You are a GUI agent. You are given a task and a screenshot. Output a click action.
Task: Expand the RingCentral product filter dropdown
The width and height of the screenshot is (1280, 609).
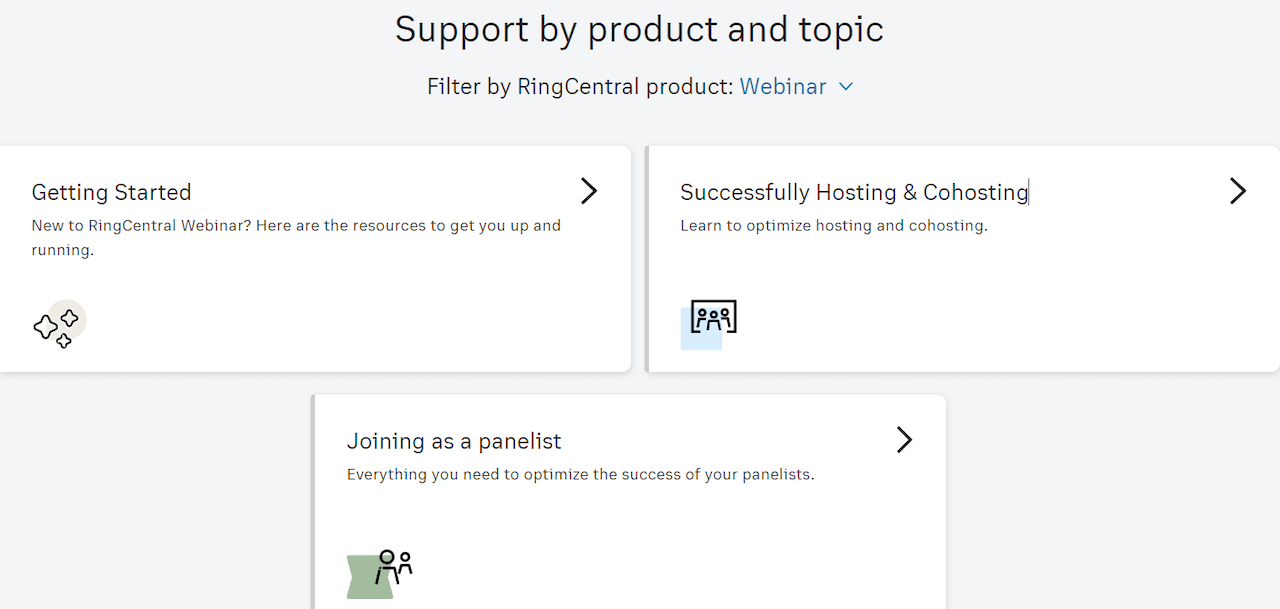pos(797,87)
